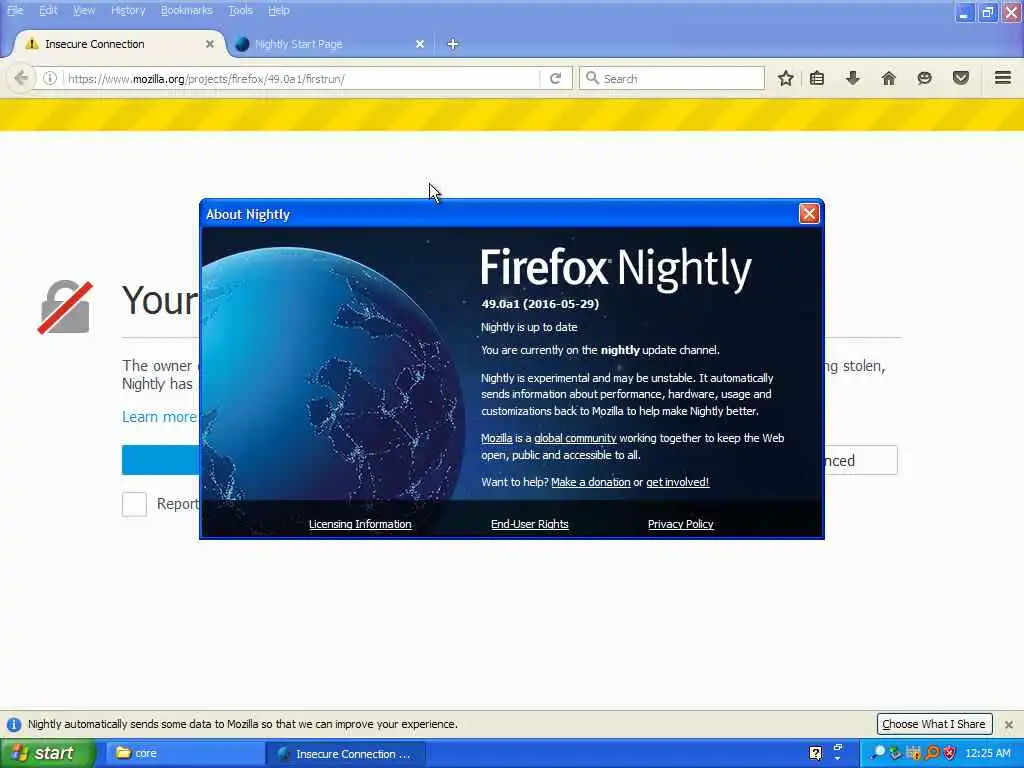Go to Home page via house icon
The height and width of the screenshot is (768, 1024).
pyautogui.click(x=888, y=78)
